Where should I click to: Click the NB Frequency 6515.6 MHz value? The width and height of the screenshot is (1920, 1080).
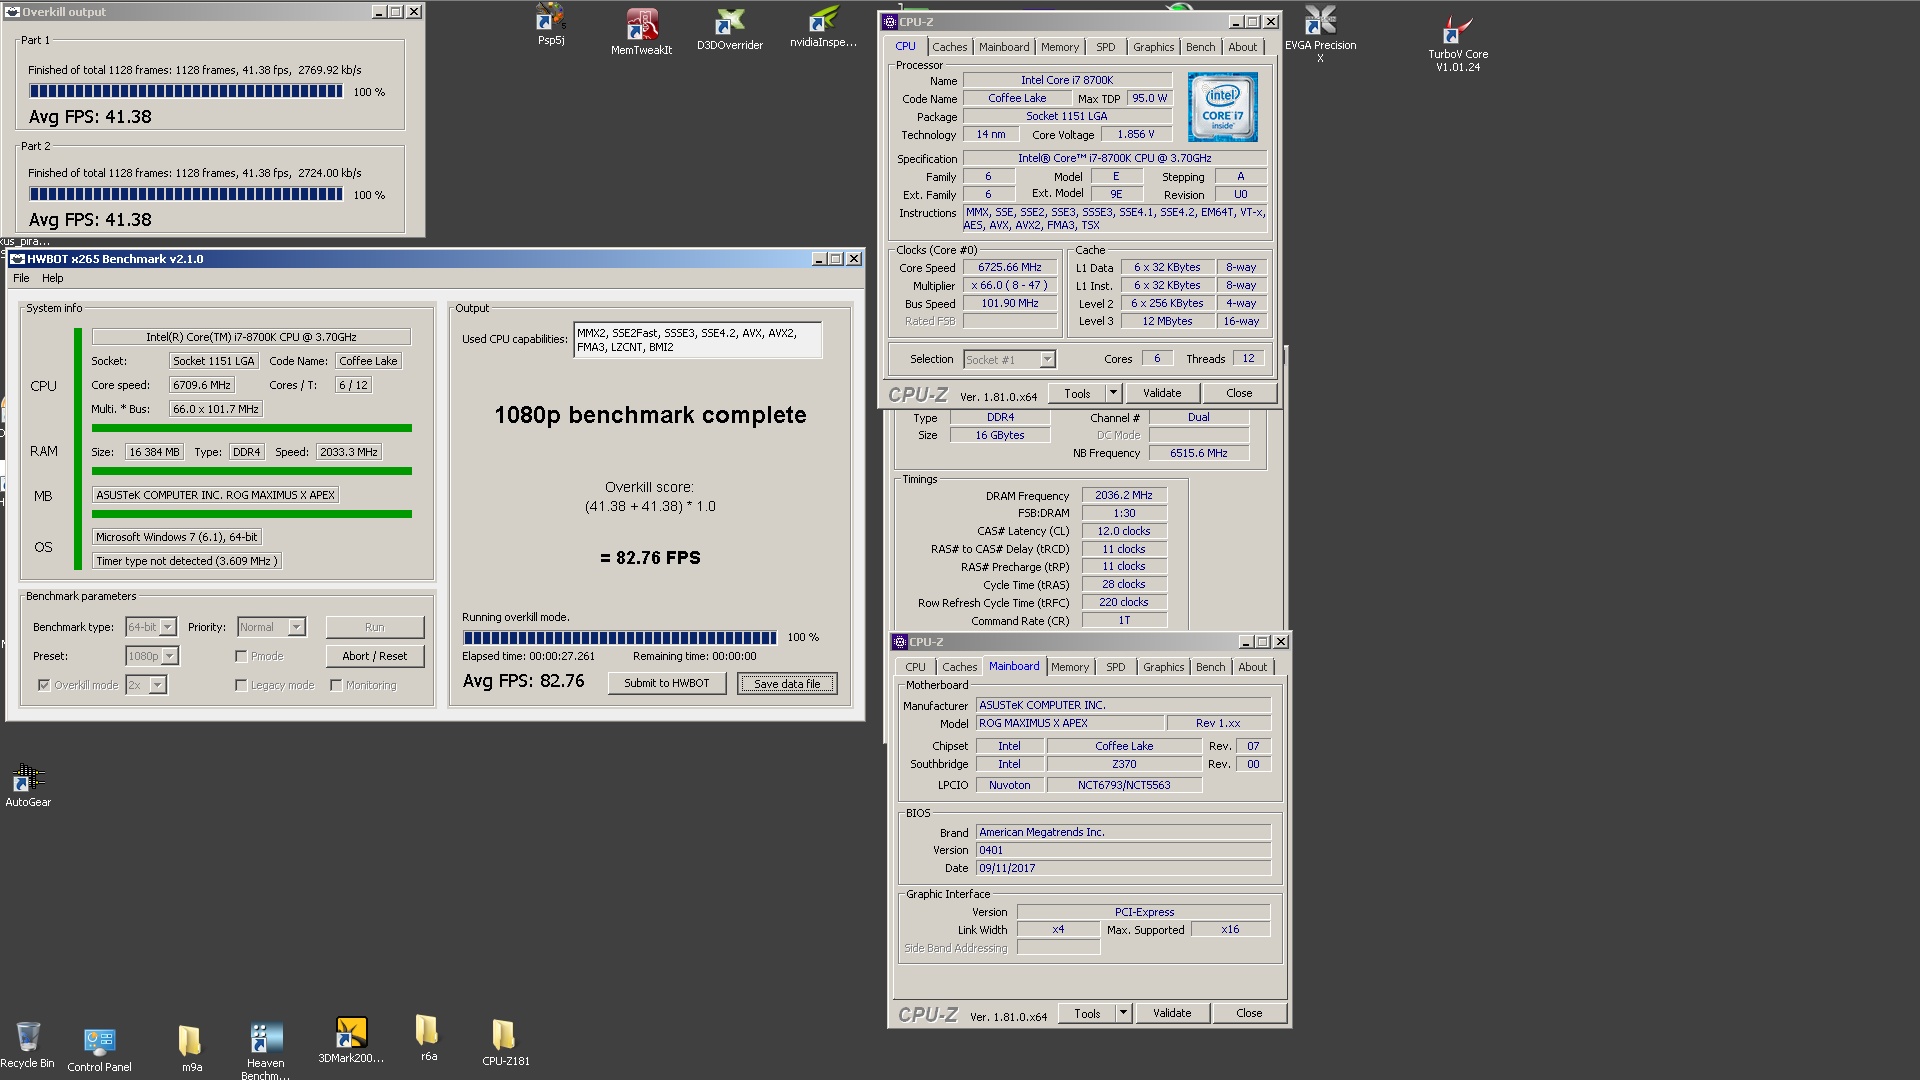click(1199, 453)
